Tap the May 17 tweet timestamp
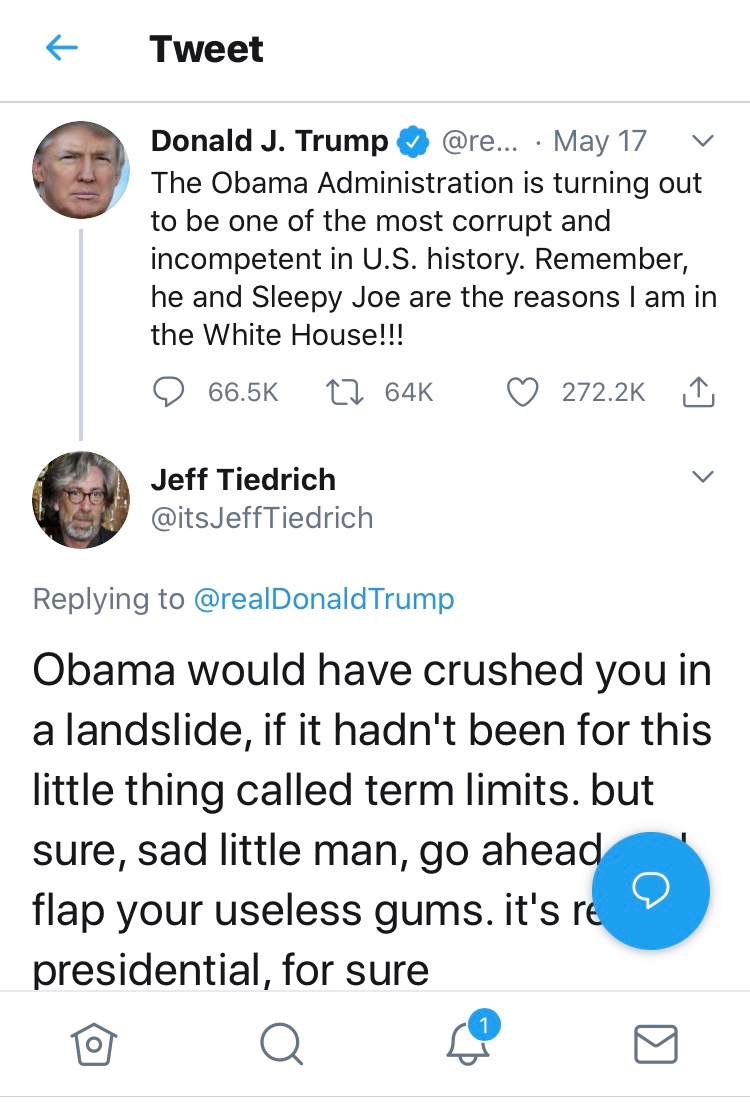 (x=600, y=141)
